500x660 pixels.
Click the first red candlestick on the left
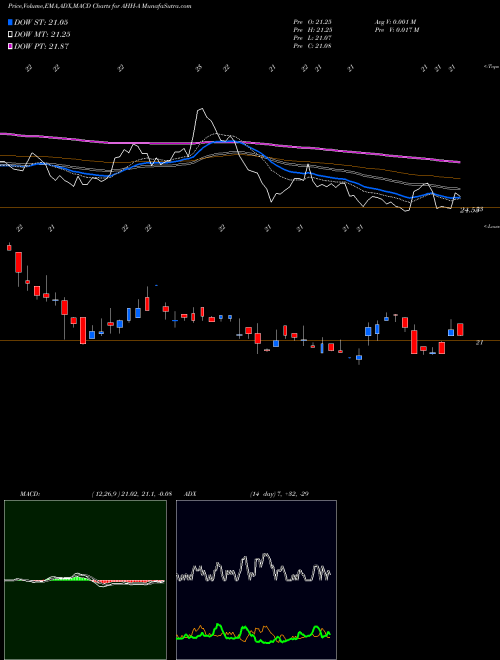9,247
